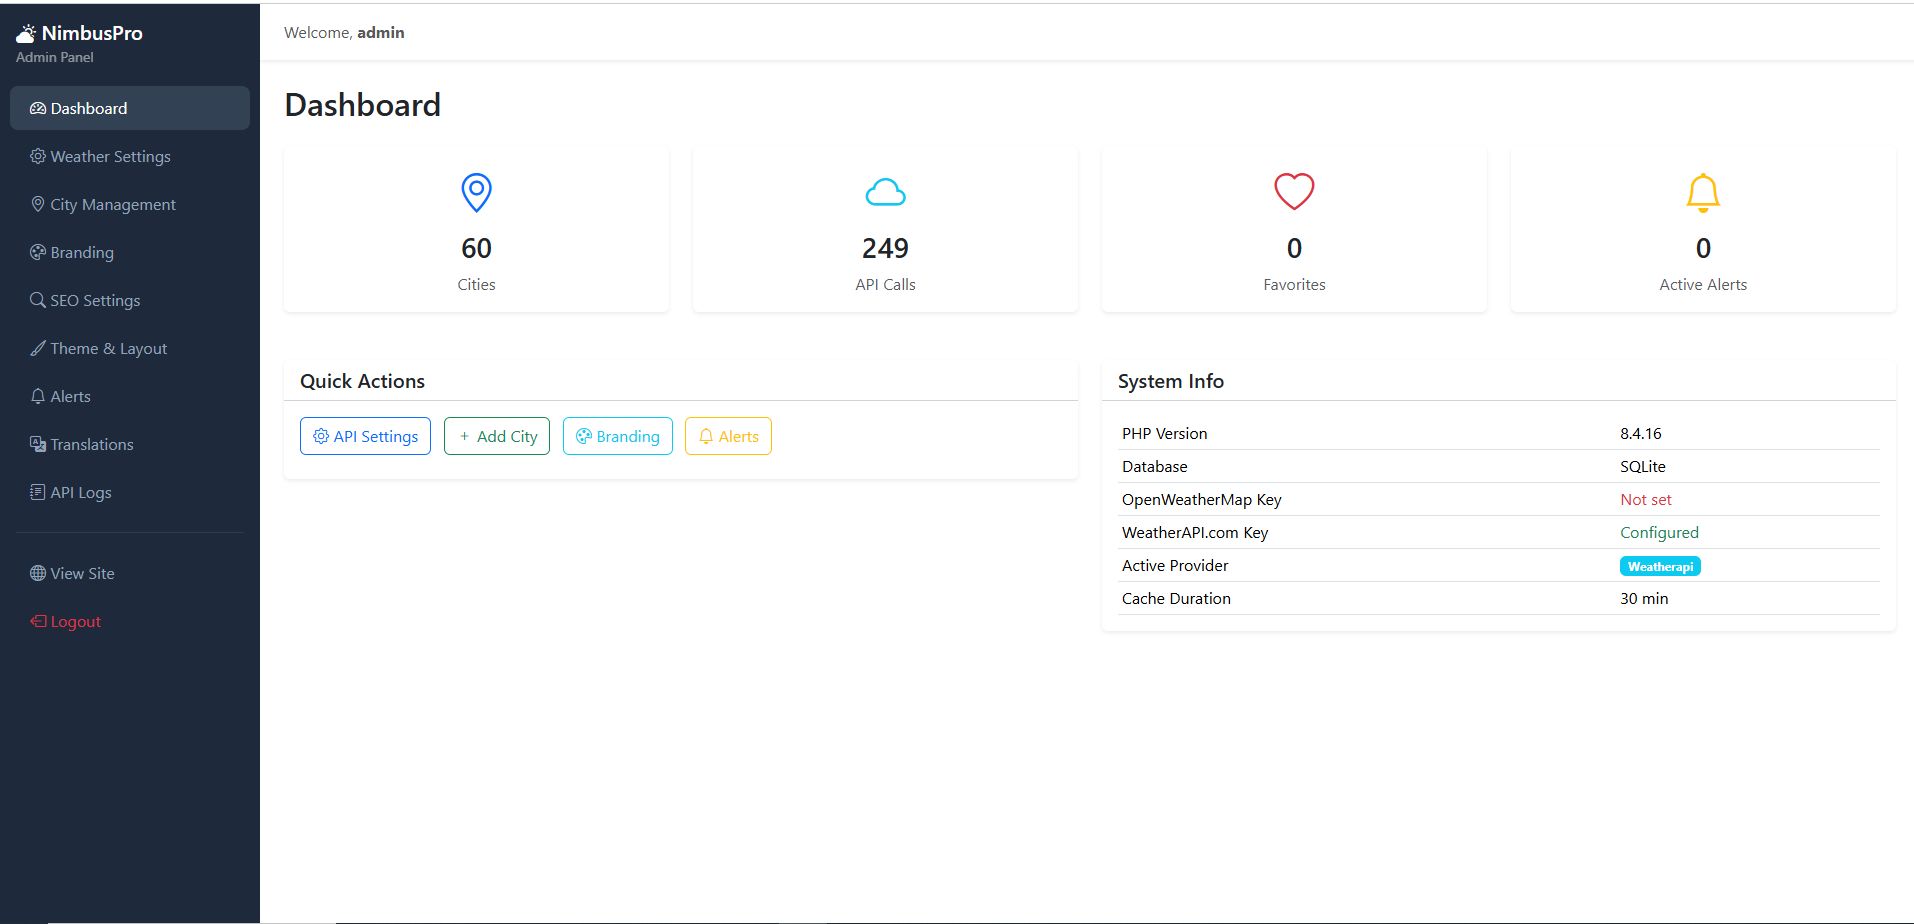Click the Dashboard speedometer icon in sidebar

coord(38,108)
